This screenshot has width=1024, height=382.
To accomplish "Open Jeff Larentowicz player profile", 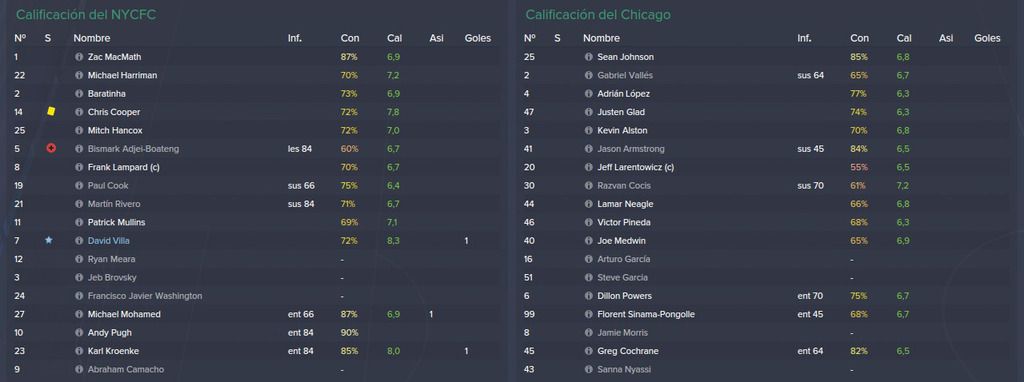I will (x=635, y=167).
